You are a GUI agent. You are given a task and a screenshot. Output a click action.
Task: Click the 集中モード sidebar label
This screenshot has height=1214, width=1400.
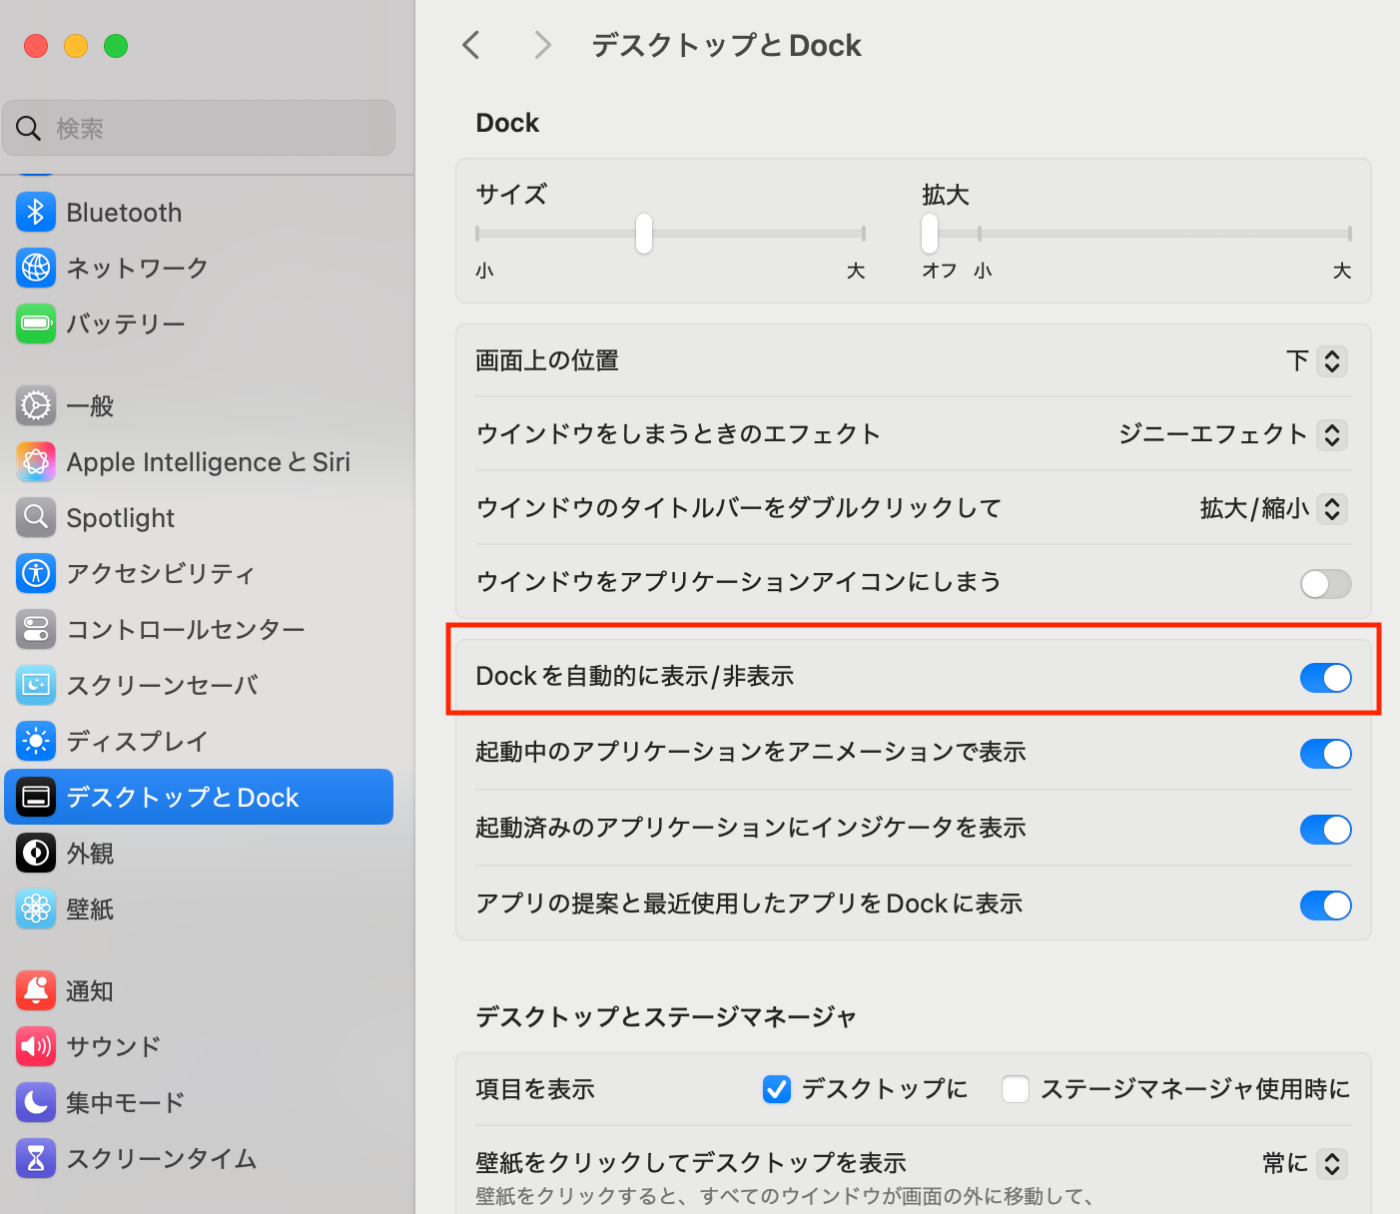click(126, 1102)
